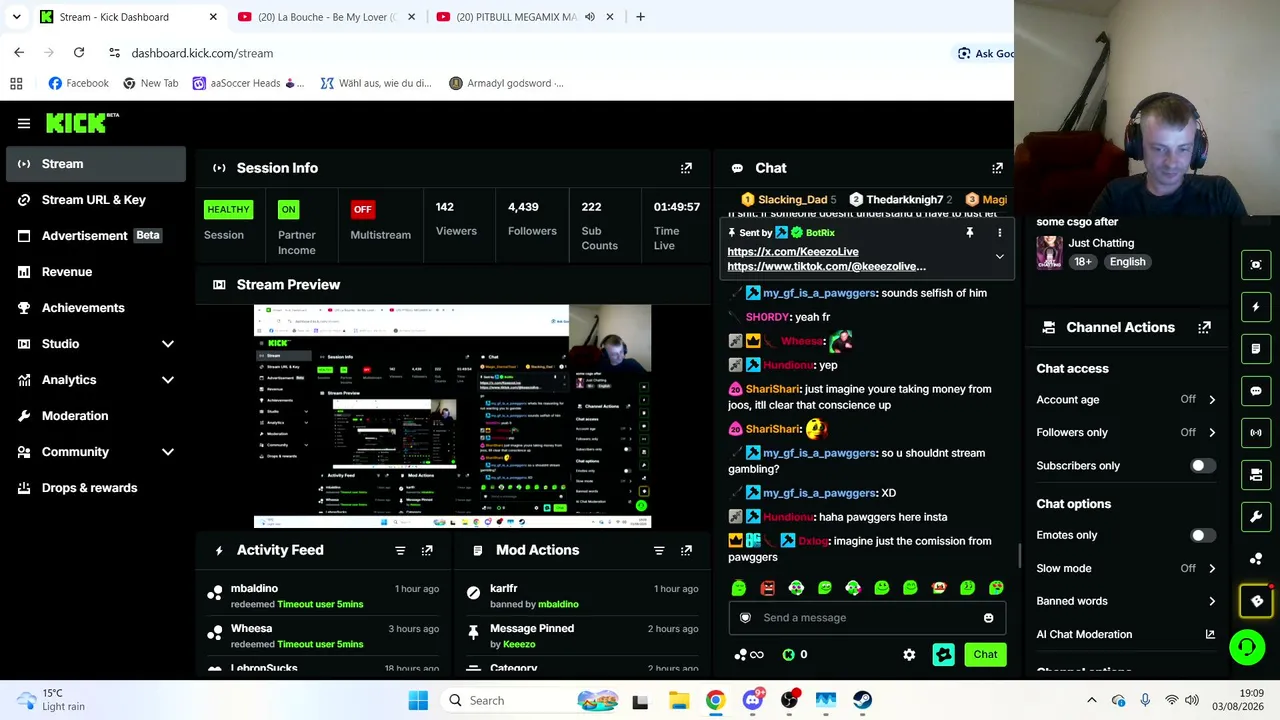Pop out the Chat panel
Viewport: 1280px width, 720px height.
click(x=997, y=168)
